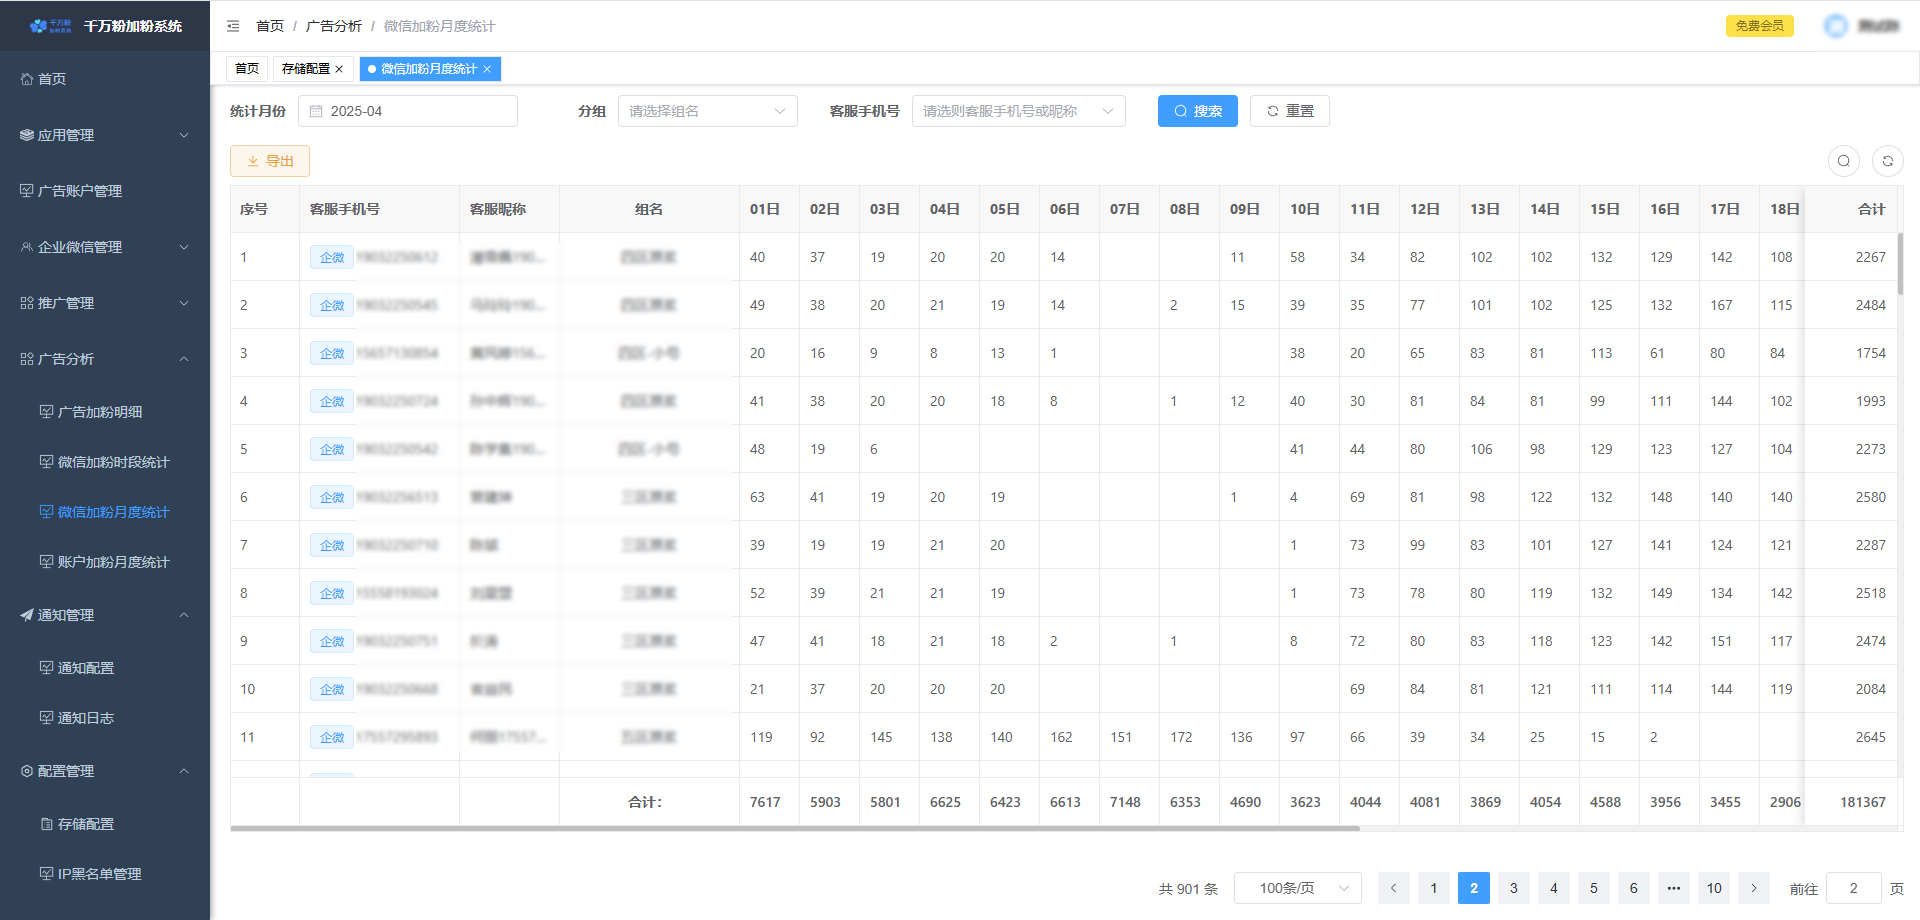The width and height of the screenshot is (1920, 920).
Task: Click the calendar icon in the 统计月份 field
Action: coord(316,111)
